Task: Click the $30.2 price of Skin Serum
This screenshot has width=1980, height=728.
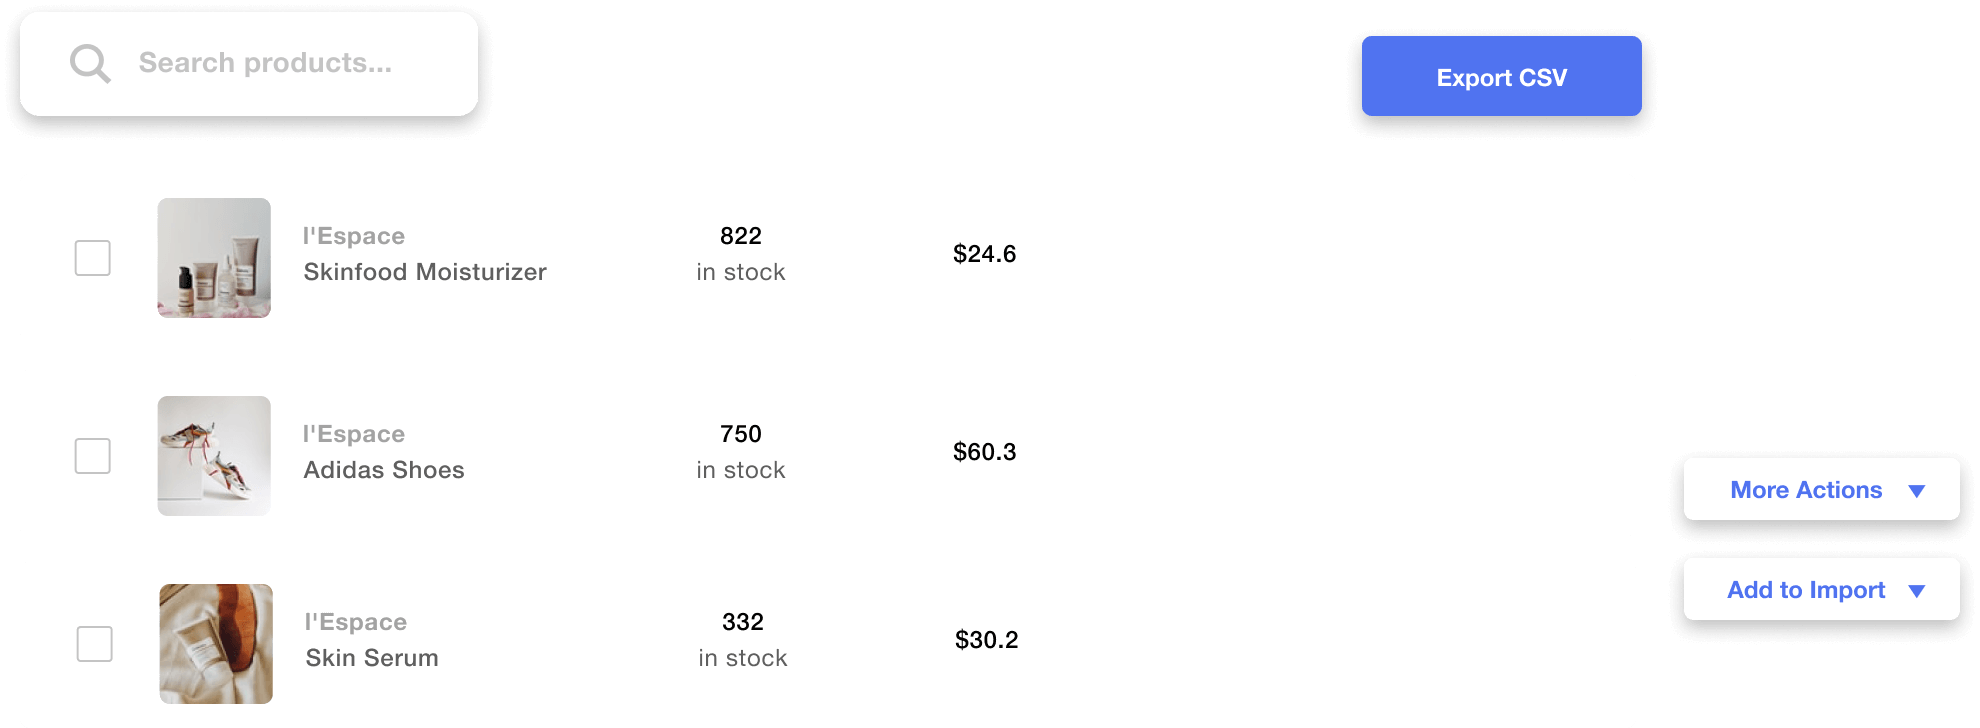Action: point(986,640)
